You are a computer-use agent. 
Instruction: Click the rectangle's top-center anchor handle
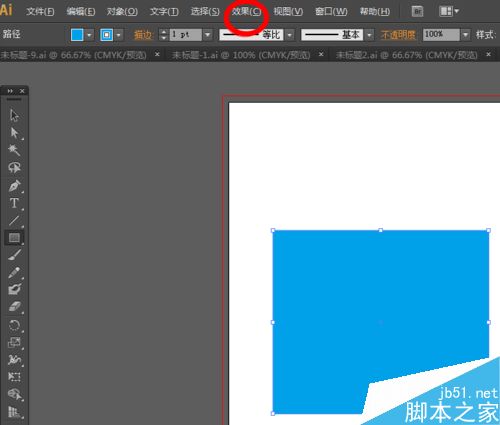381,230
